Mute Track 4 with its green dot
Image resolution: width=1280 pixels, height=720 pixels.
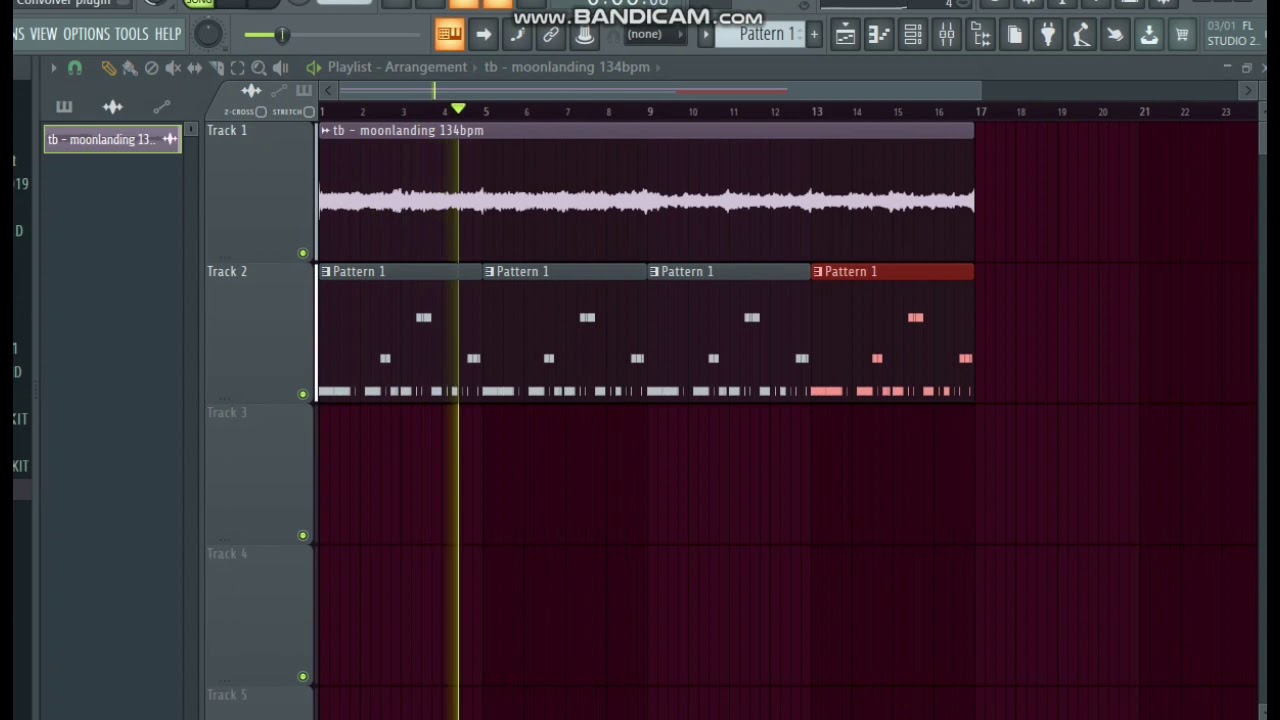coord(303,676)
